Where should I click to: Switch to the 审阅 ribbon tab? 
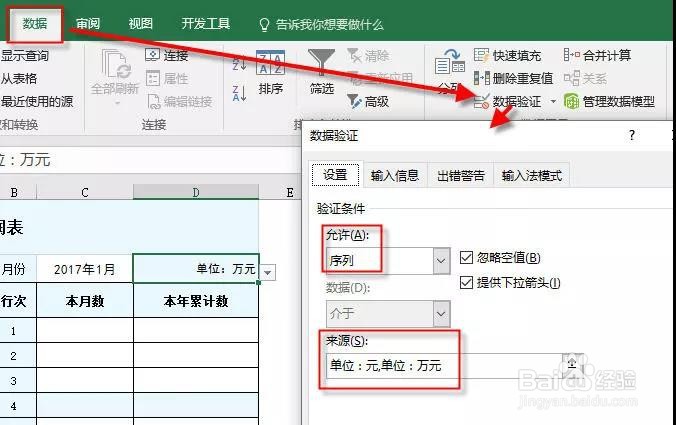(88, 24)
